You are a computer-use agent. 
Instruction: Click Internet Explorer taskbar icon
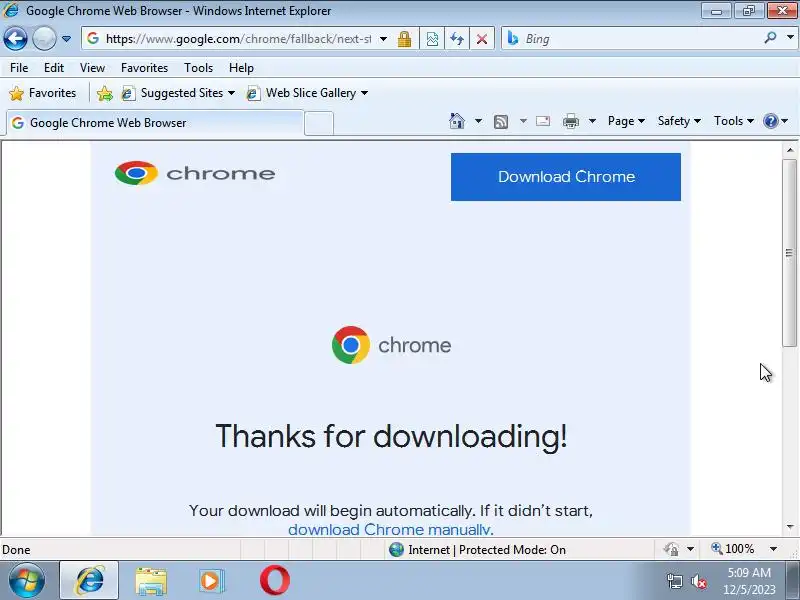(89, 580)
